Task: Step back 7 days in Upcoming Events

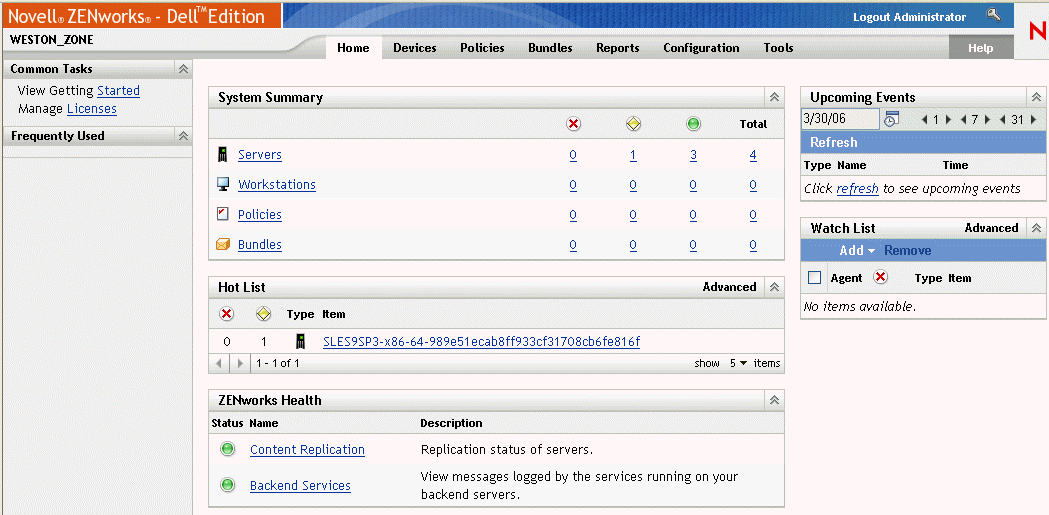Action: click(x=963, y=120)
